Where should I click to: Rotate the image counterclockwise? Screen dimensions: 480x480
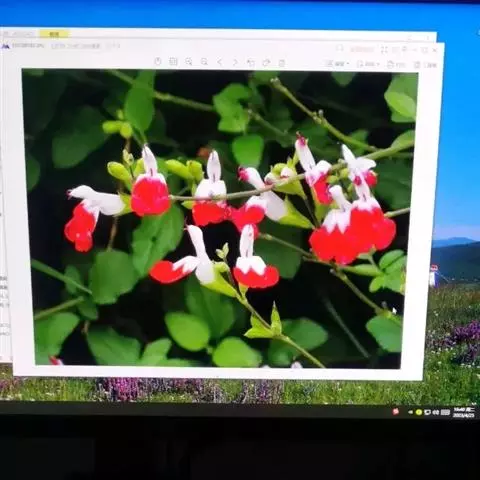click(x=251, y=62)
